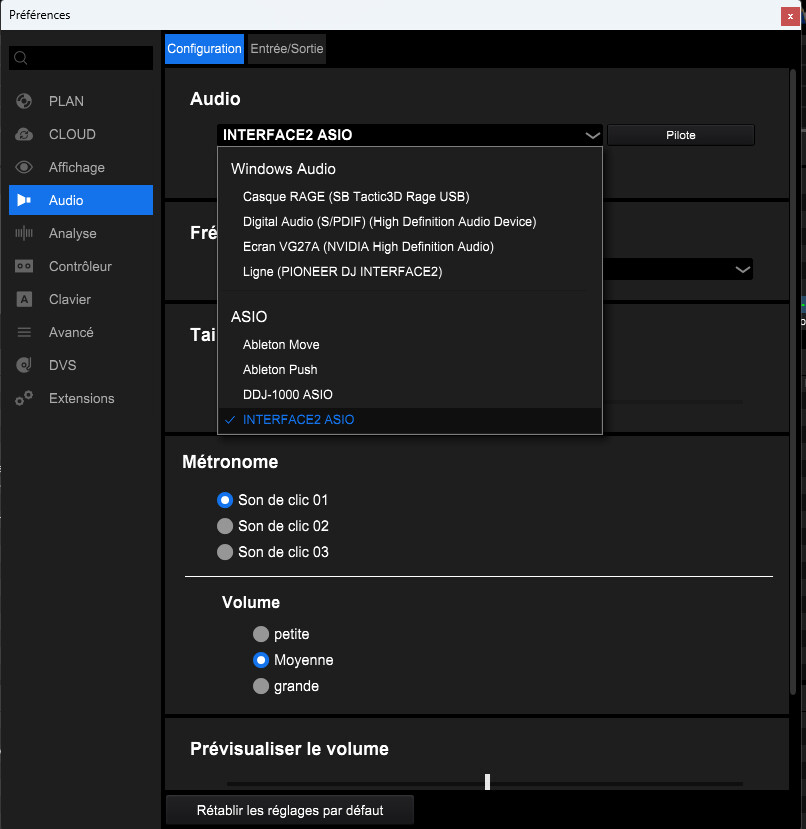This screenshot has height=829, width=806.
Task: Select Son de clic 01 radio
Action: tap(225, 500)
